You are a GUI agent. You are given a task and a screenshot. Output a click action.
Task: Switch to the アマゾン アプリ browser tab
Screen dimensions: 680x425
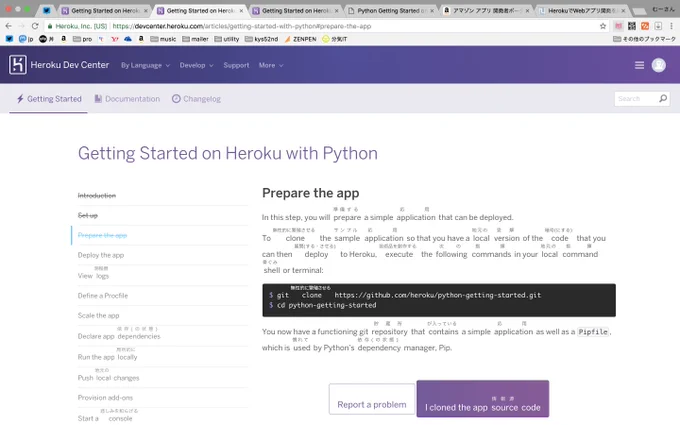pos(486,10)
